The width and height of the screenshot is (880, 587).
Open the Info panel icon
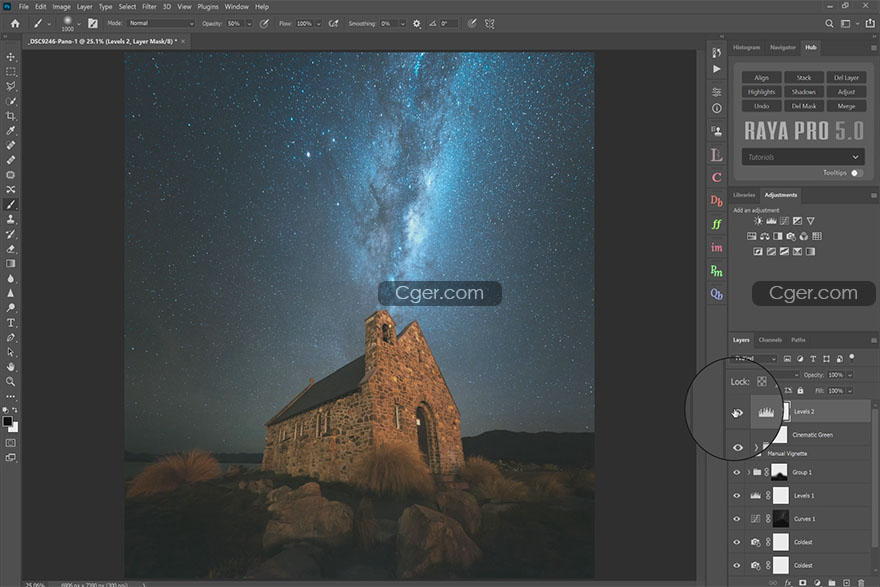click(x=717, y=108)
